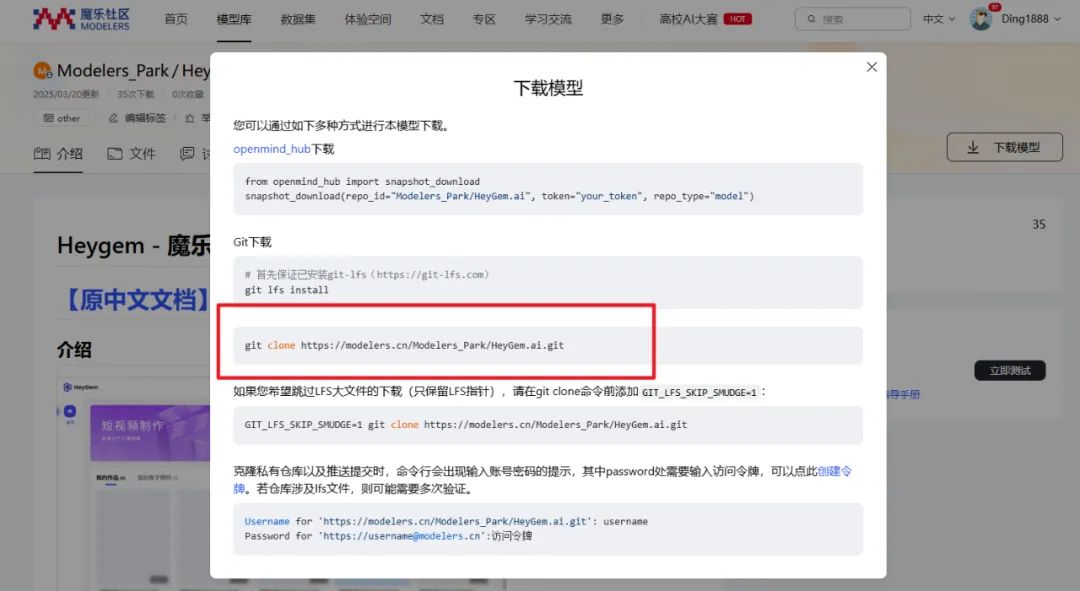Go to the 首页 nav item
Image resolution: width=1080 pixels, height=591 pixels.
pyautogui.click(x=176, y=19)
